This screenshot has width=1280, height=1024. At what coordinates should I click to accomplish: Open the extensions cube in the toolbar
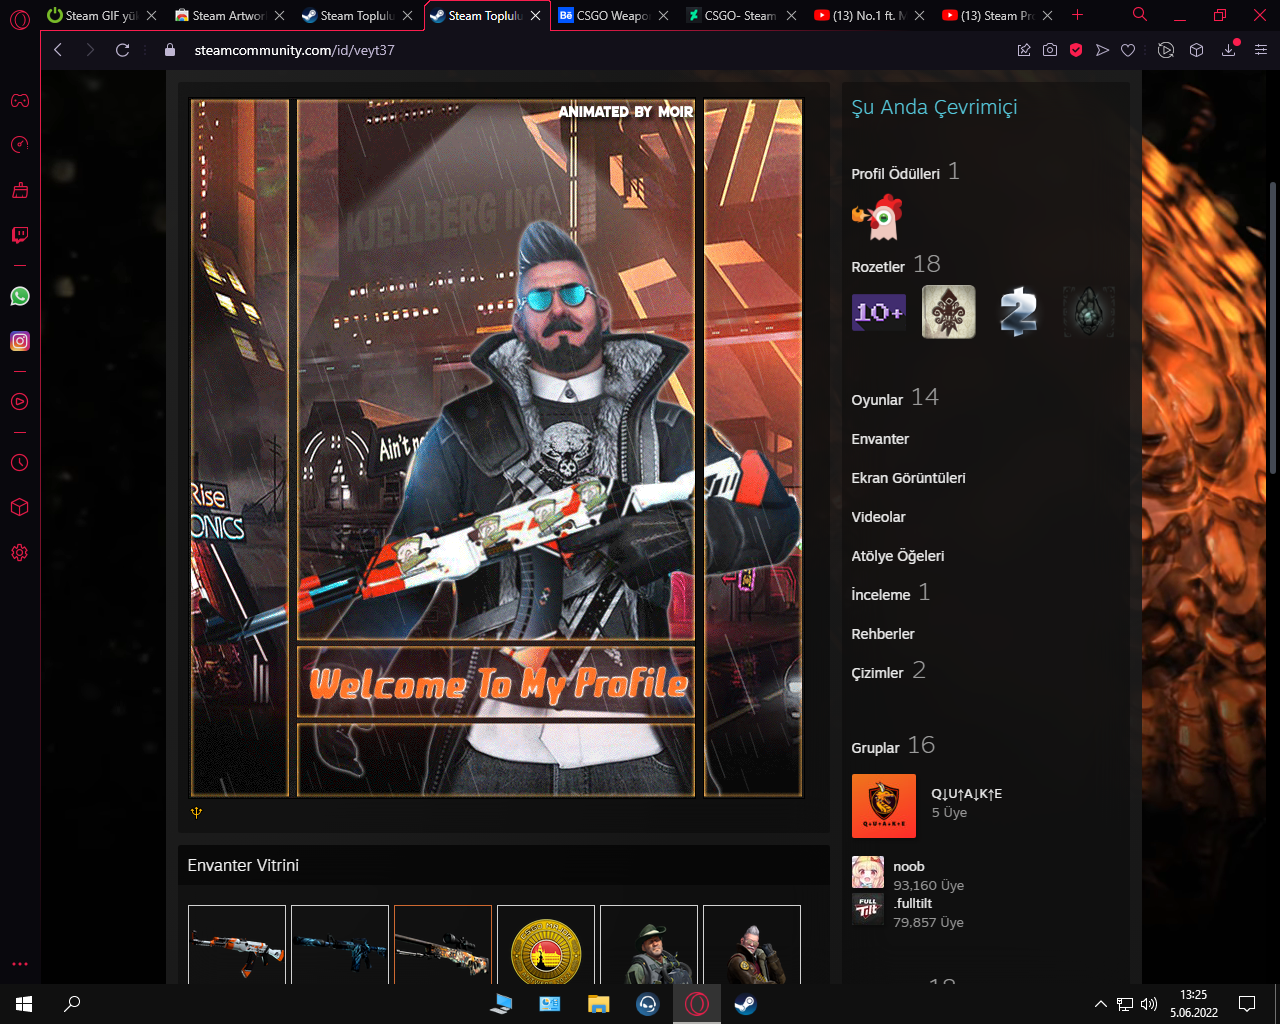pyautogui.click(x=1196, y=50)
